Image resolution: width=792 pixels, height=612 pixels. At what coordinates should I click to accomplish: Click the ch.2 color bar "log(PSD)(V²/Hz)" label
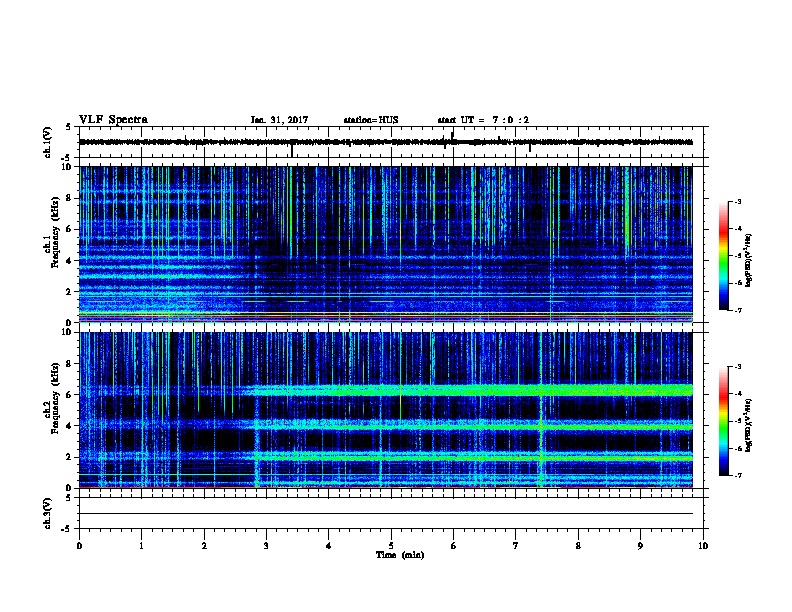pyautogui.click(x=749, y=425)
